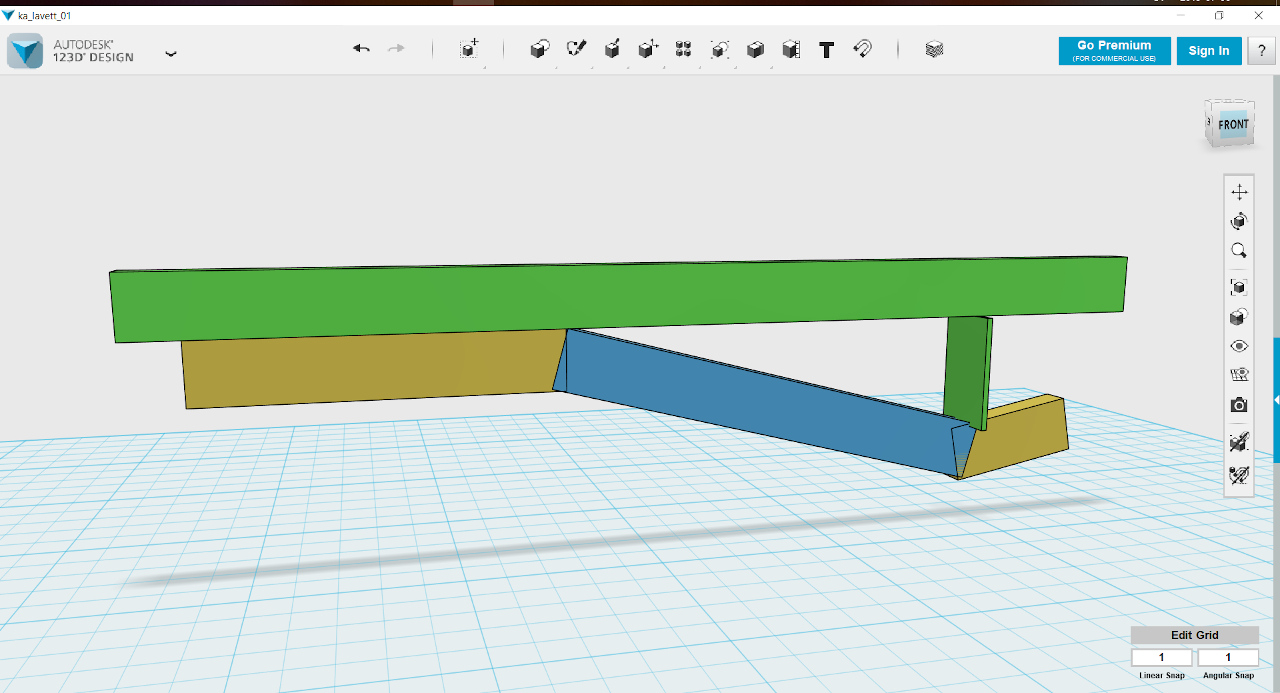Screen dimensions: 1280x693
Task: Toggle perspective/orthographic view mode
Action: (1239, 317)
